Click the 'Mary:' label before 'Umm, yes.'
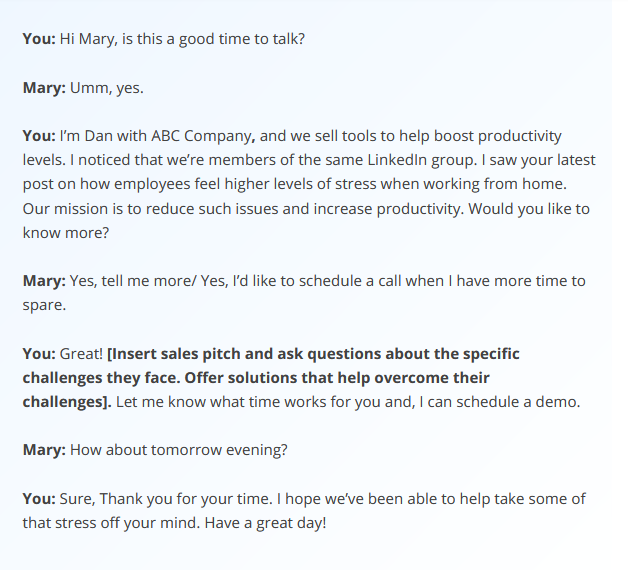The height and width of the screenshot is (570, 628). 44,88
